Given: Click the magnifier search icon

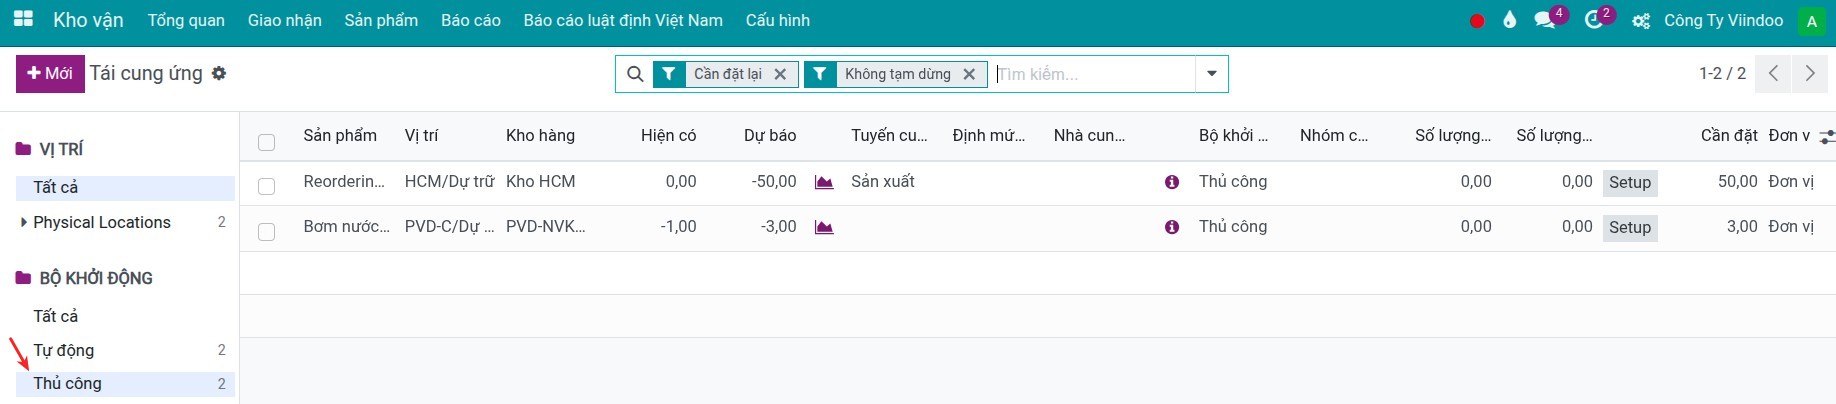Looking at the screenshot, I should tap(635, 74).
